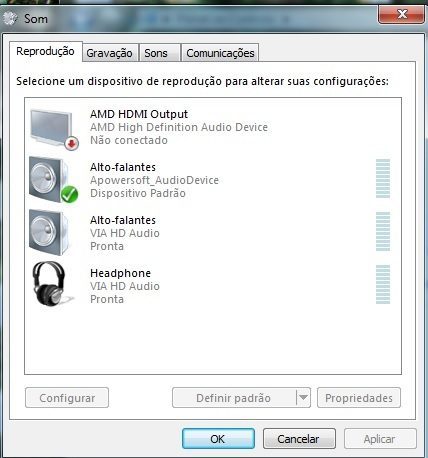
Task: Close the Som dialog window
Action: [402, 14]
